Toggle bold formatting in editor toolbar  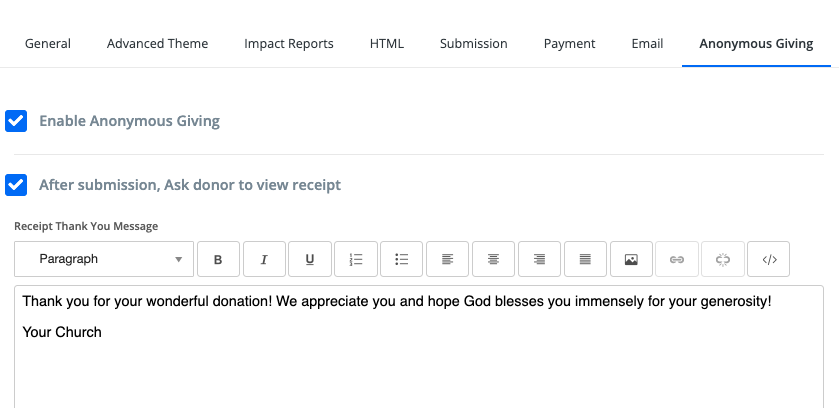(218, 259)
